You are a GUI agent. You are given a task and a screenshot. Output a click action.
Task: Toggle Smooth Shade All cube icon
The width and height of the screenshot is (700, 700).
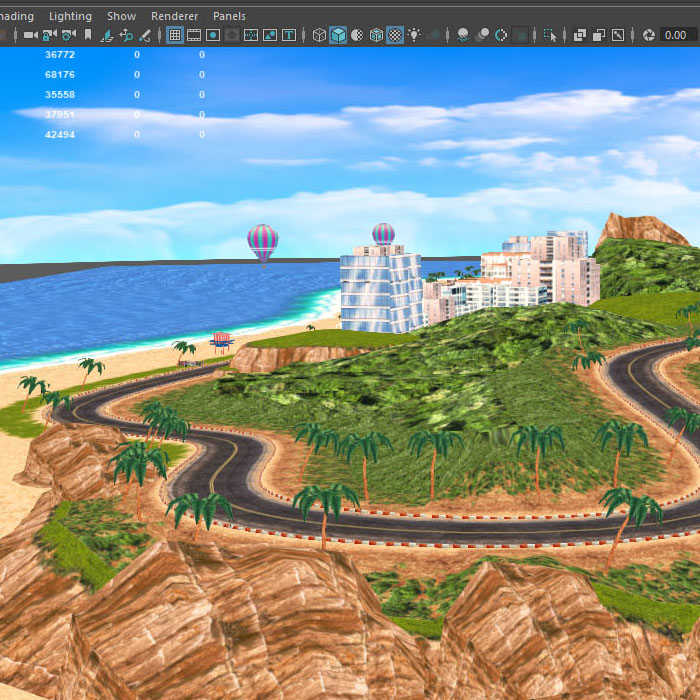[x=338, y=35]
